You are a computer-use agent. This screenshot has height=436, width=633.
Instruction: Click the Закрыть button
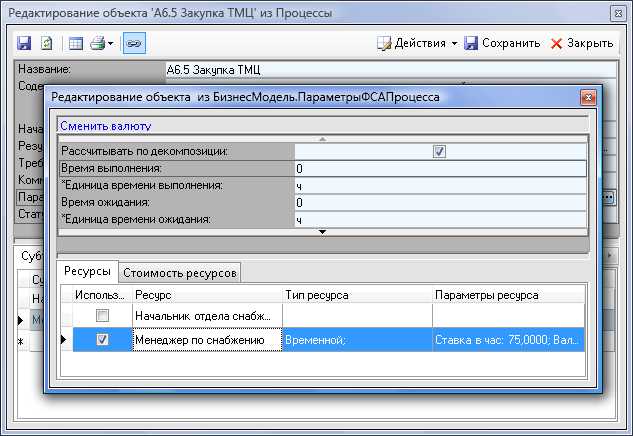click(582, 43)
